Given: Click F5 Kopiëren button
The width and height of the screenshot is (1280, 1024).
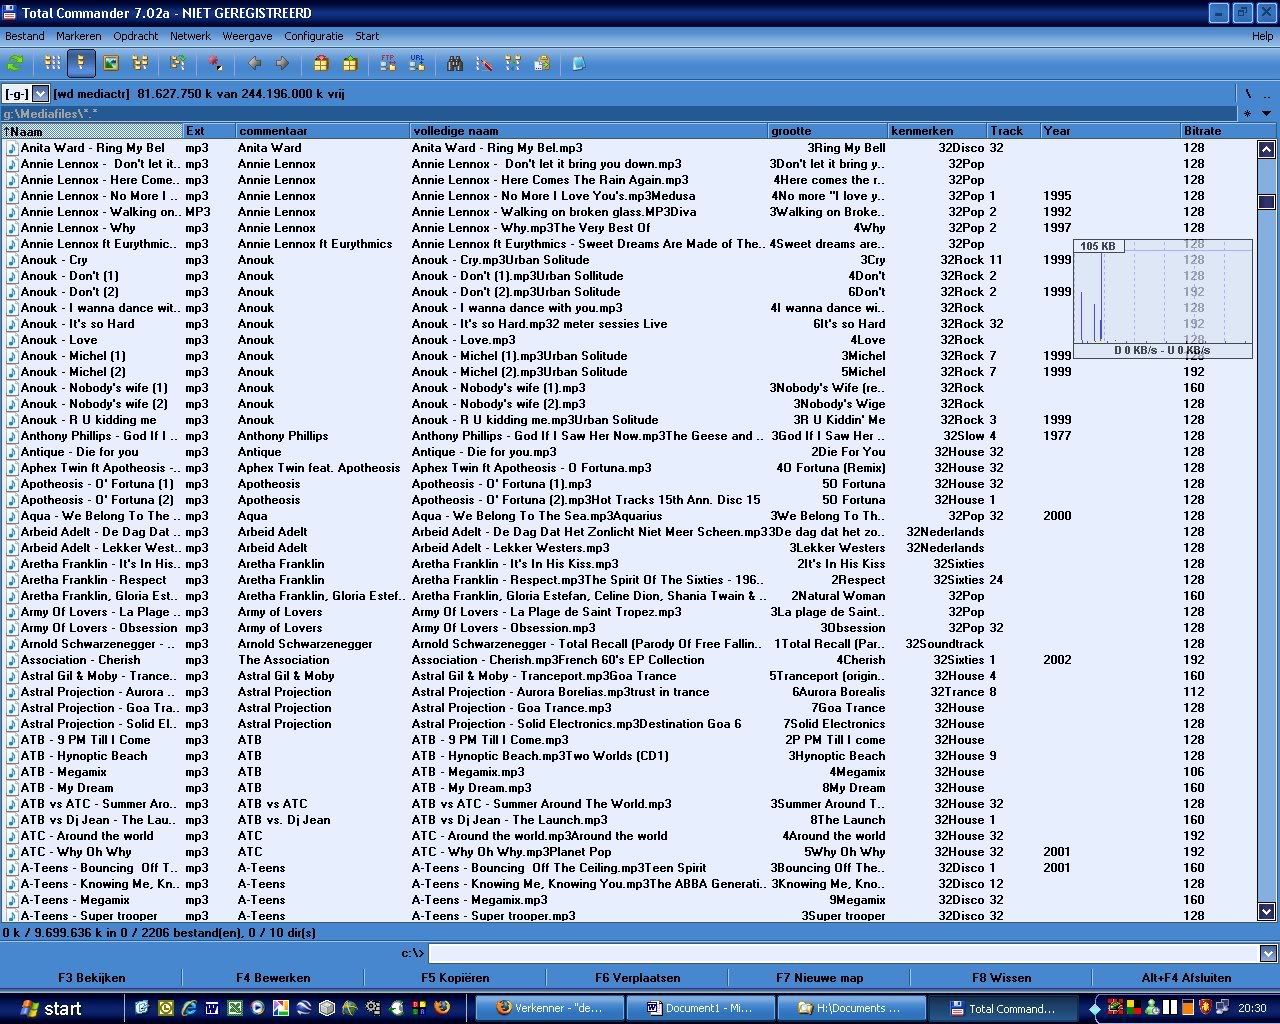Looking at the screenshot, I should tap(455, 978).
